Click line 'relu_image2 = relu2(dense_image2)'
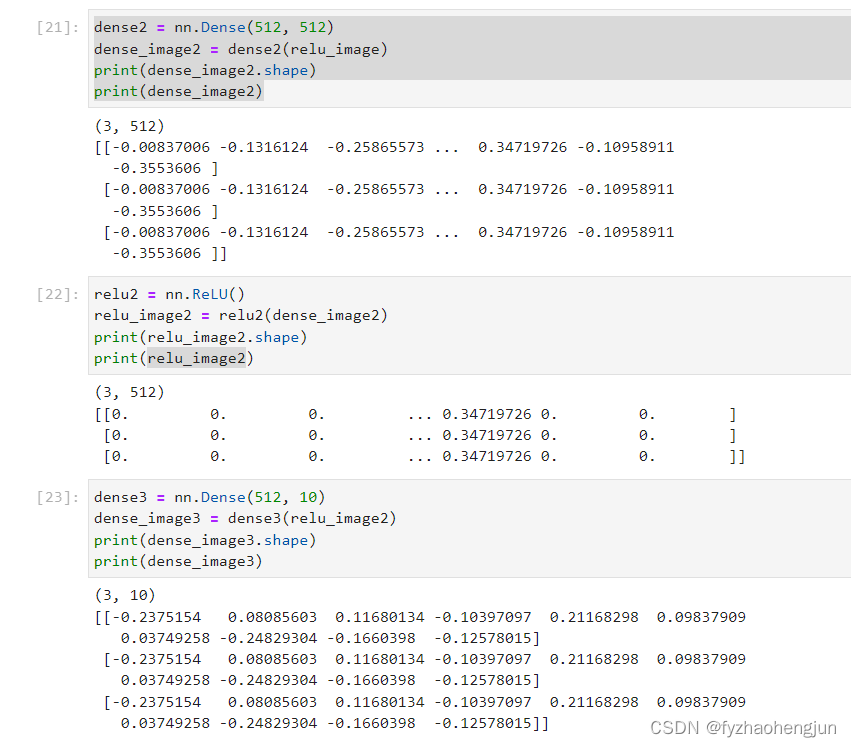 (x=240, y=315)
